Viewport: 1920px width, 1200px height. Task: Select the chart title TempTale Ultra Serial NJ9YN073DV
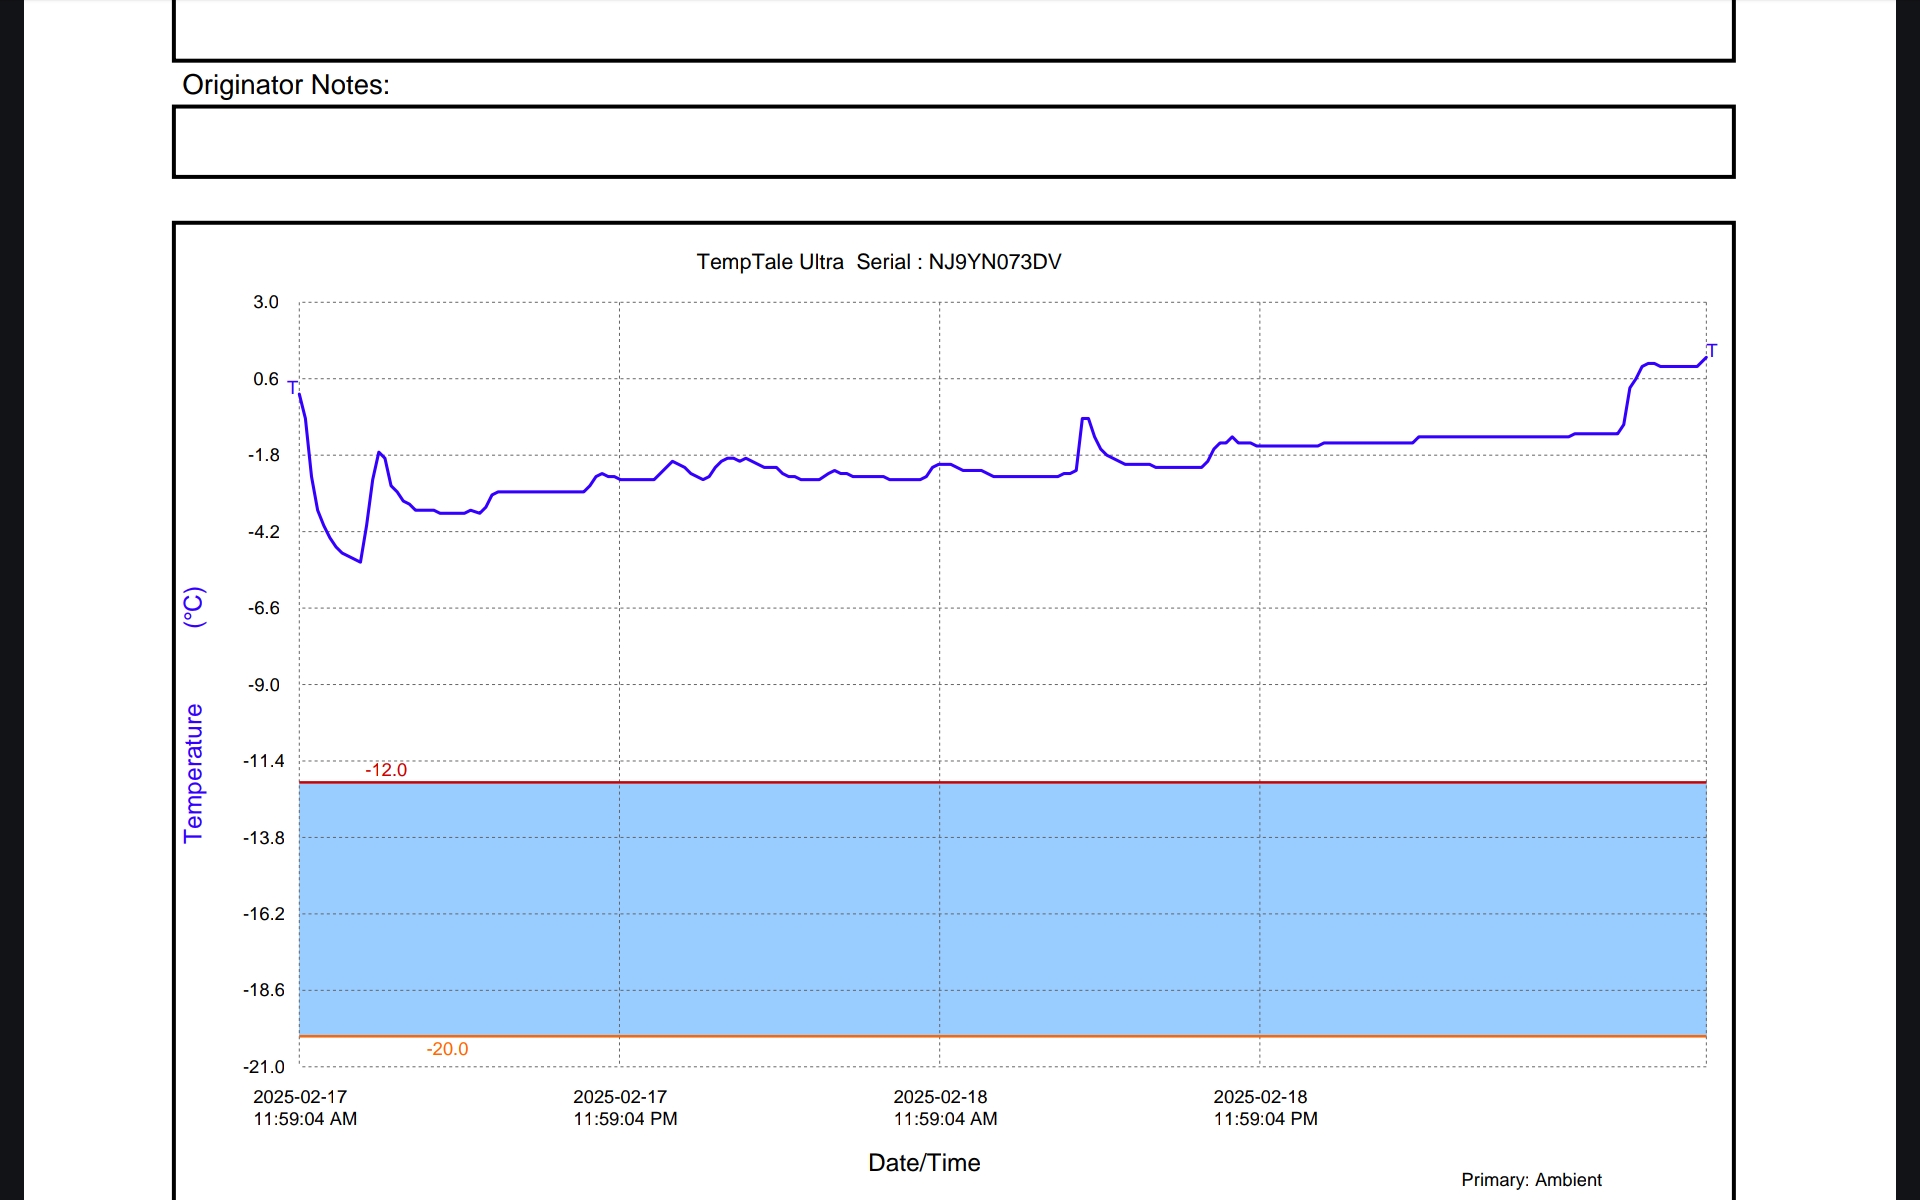(878, 262)
